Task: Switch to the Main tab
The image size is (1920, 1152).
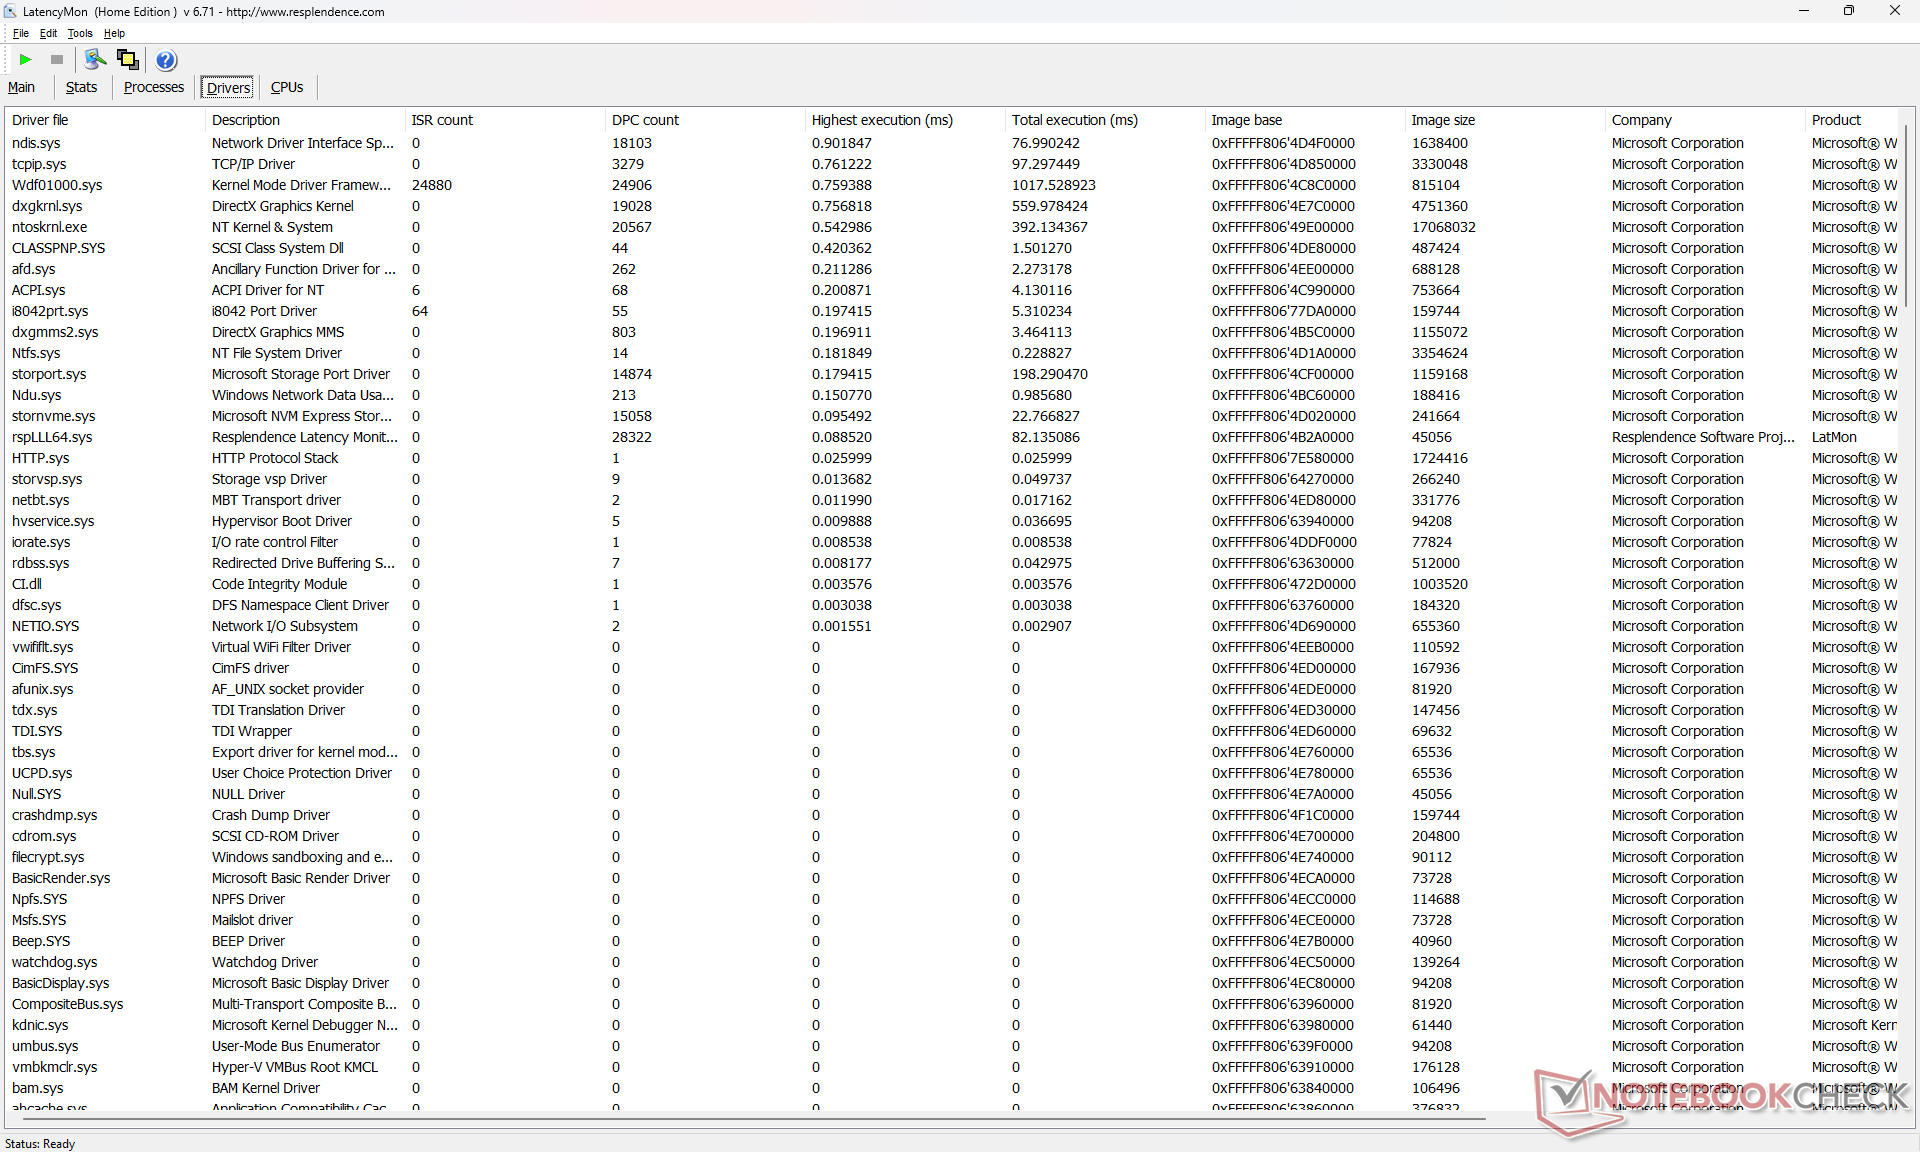Action: pos(21,87)
